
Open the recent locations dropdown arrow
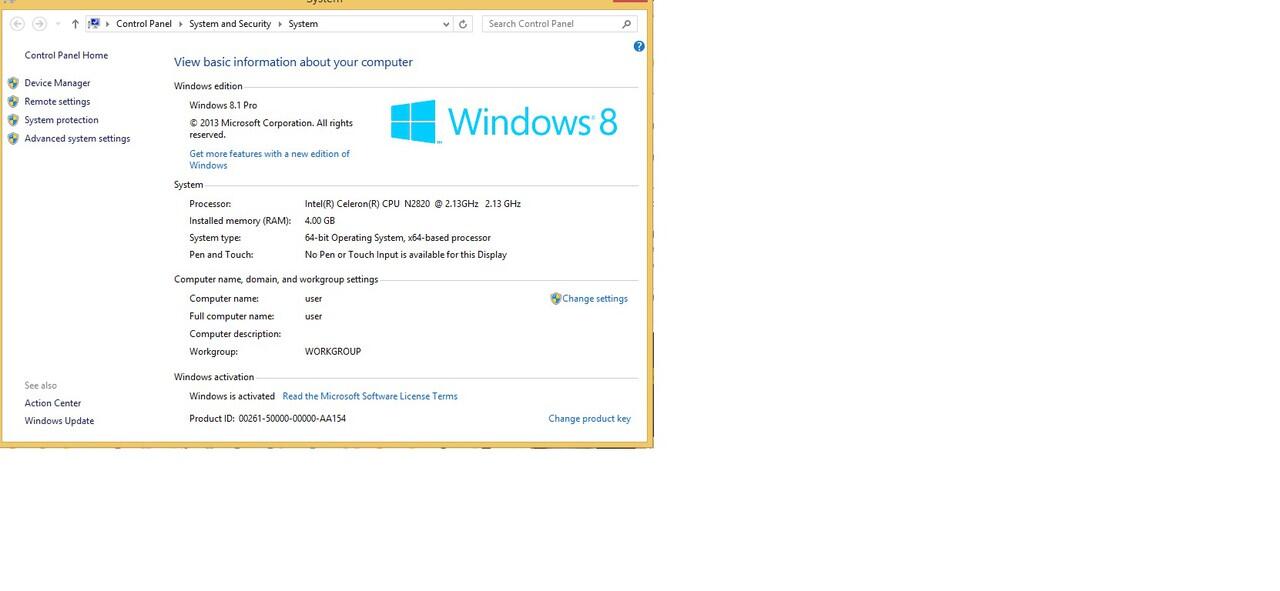pos(58,24)
